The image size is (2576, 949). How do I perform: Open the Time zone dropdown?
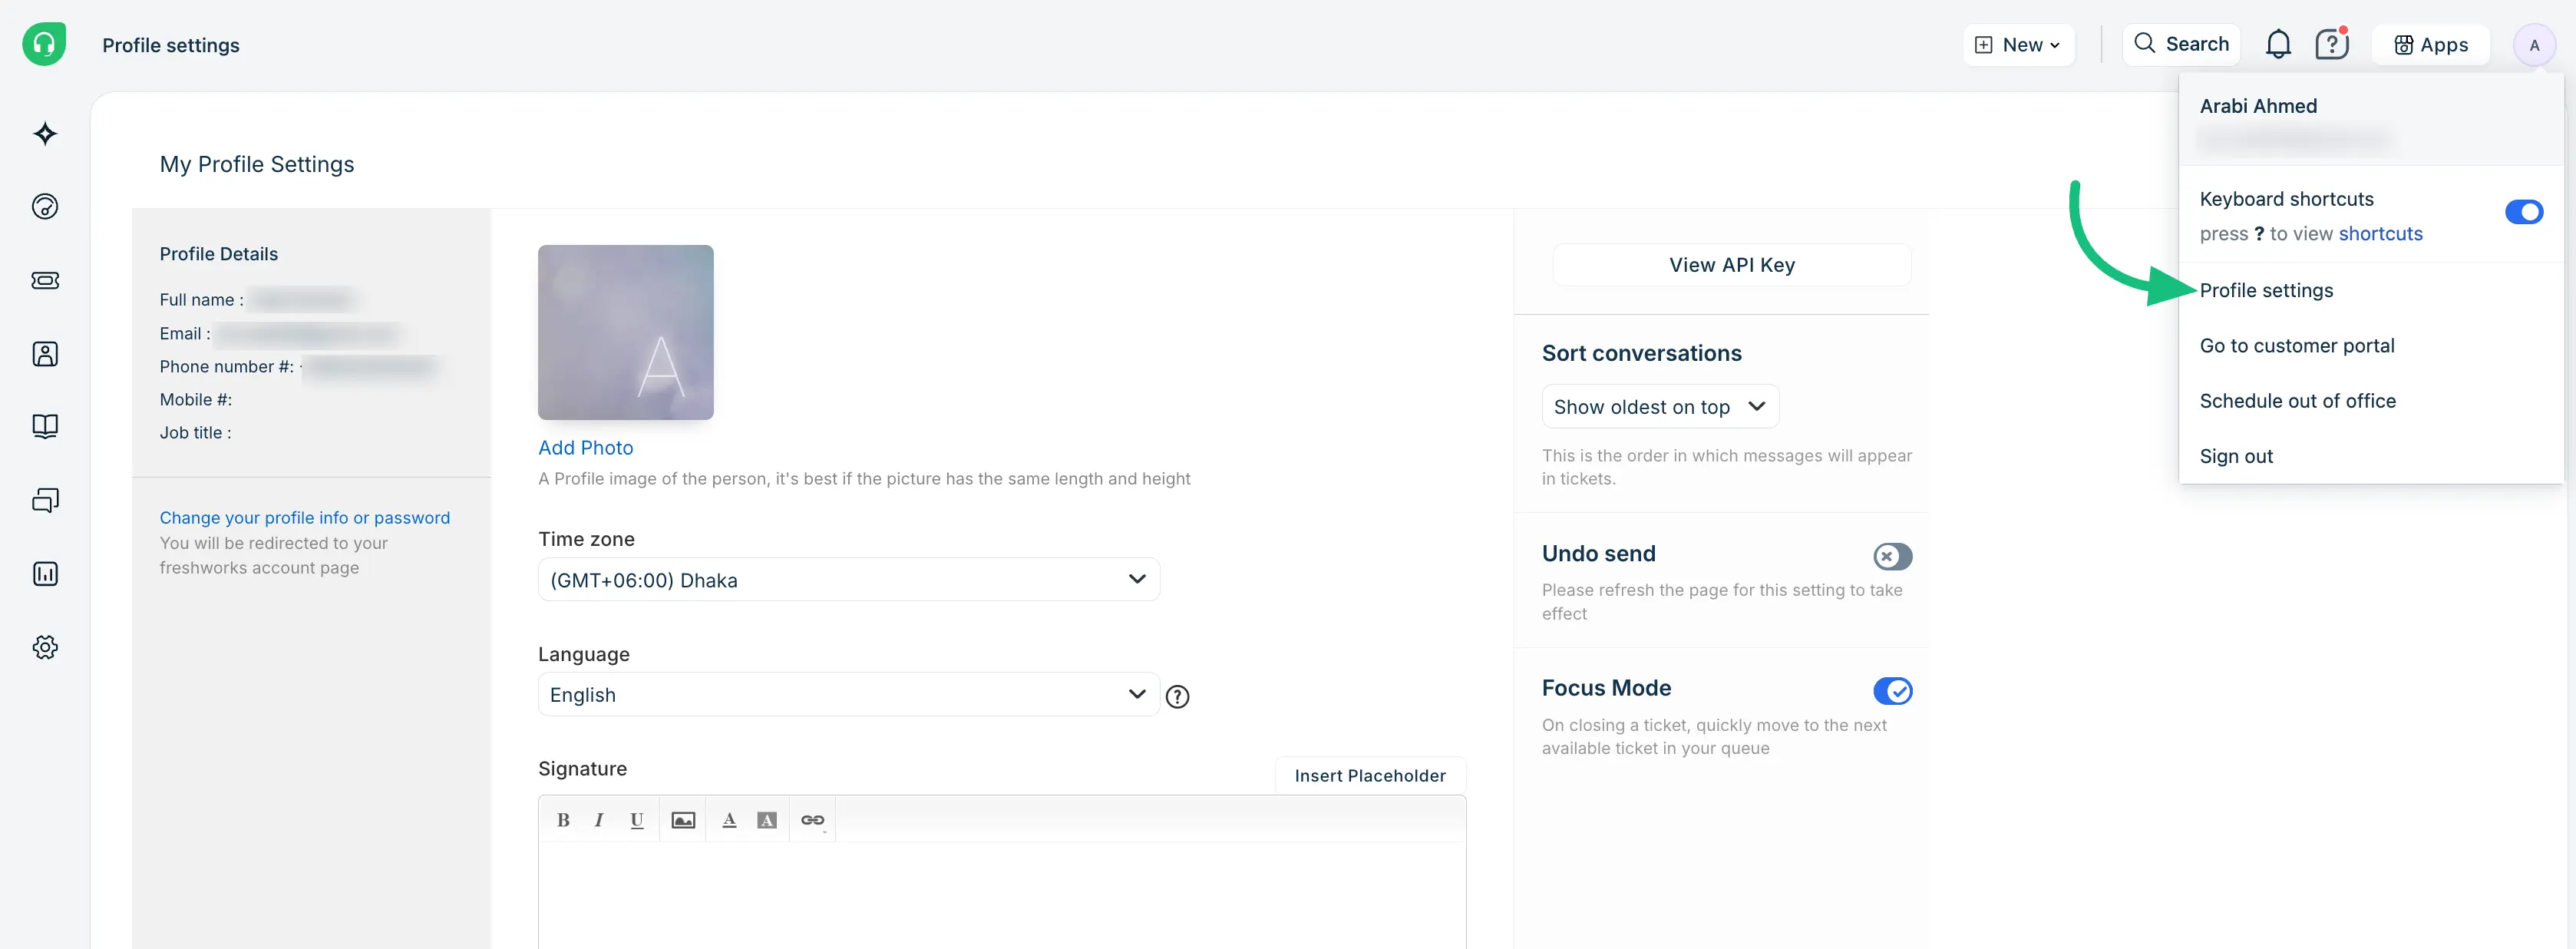[848, 579]
